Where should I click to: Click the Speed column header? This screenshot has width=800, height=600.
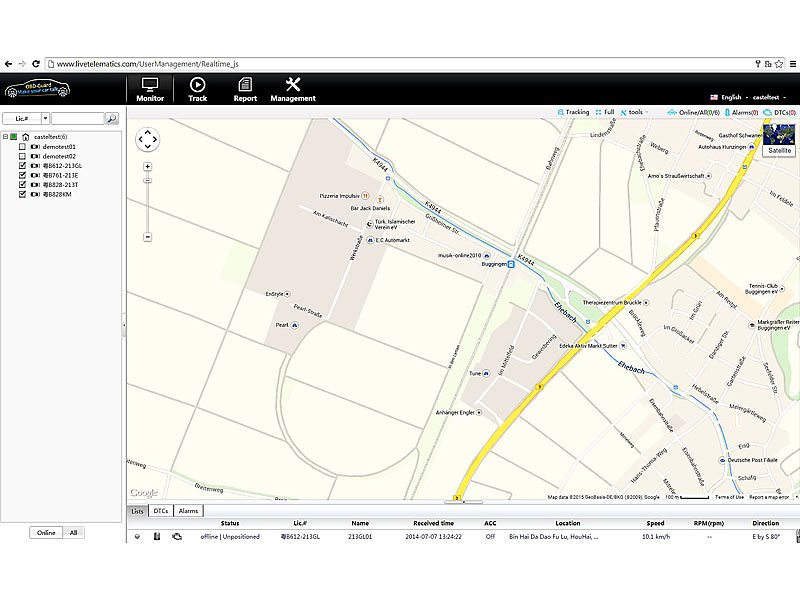pyautogui.click(x=655, y=523)
